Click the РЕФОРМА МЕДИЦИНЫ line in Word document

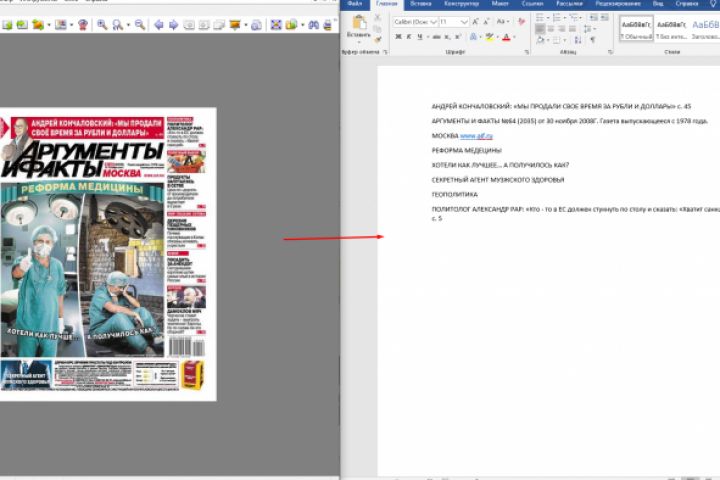pyautogui.click(x=467, y=151)
